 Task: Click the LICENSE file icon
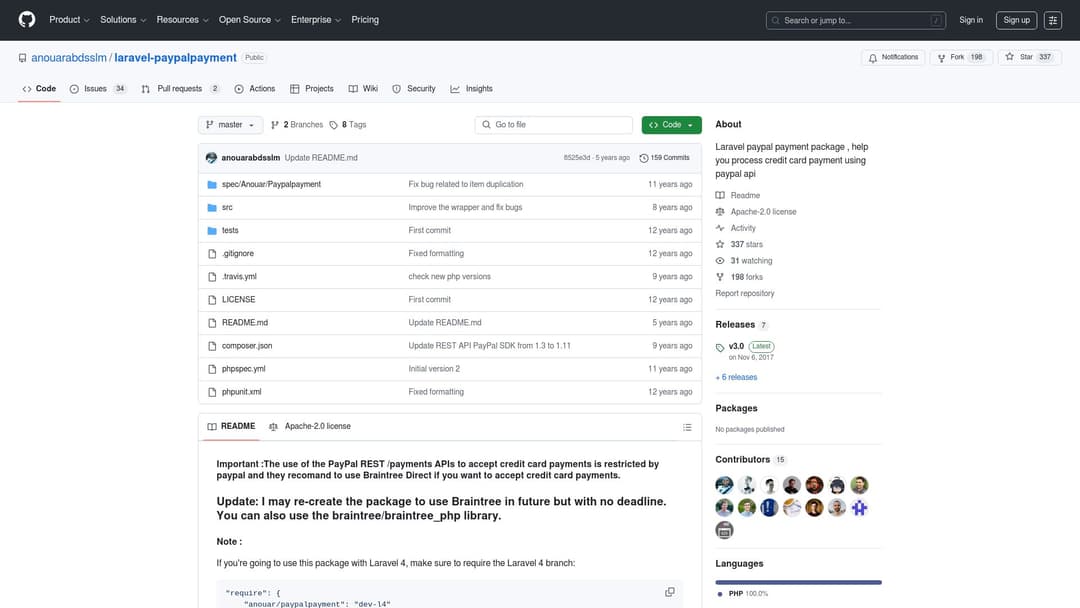coord(212,300)
